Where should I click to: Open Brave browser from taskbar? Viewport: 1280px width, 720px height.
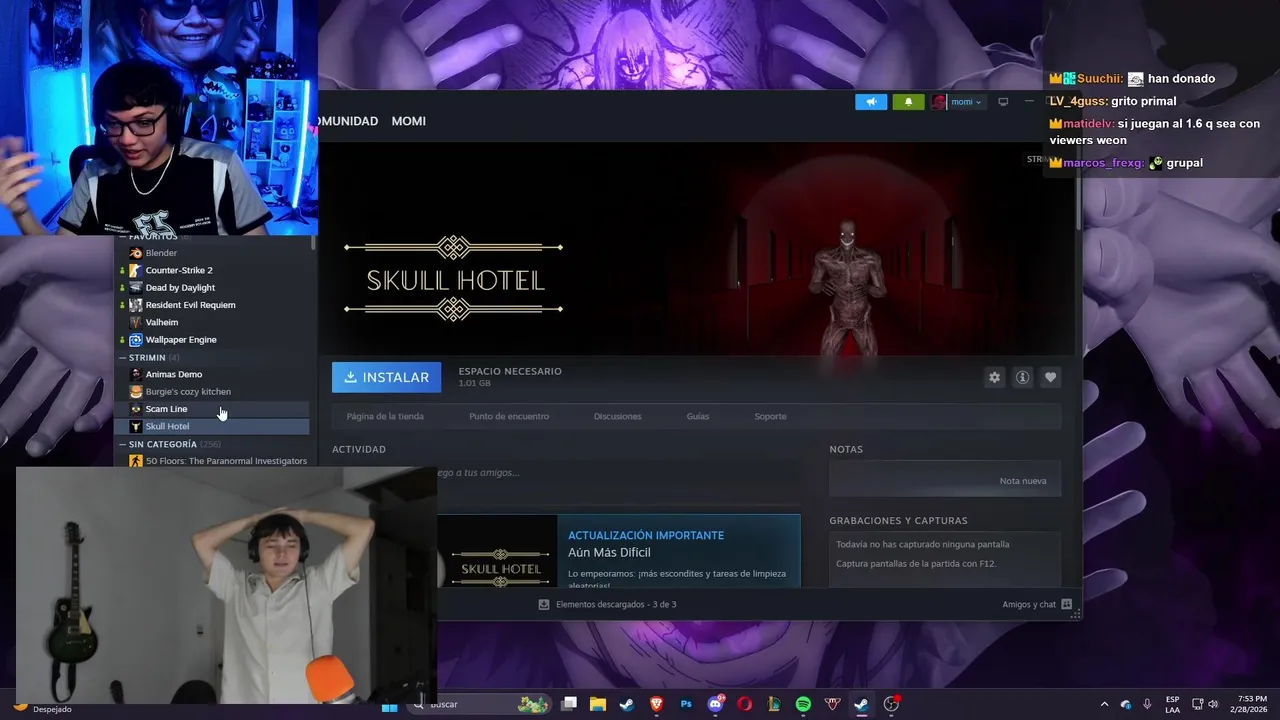click(x=657, y=705)
